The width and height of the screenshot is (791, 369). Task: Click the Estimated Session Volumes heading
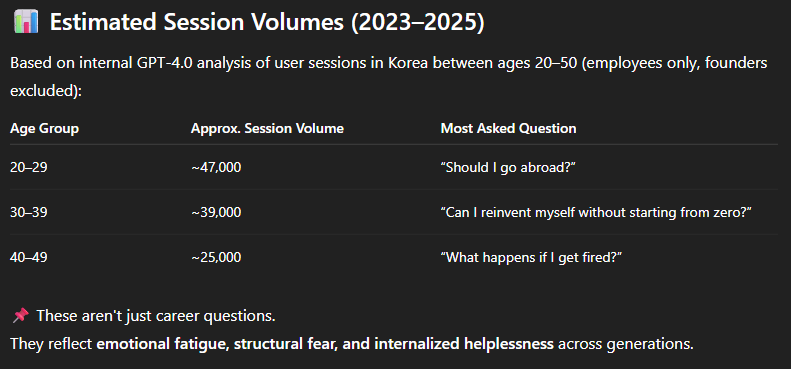click(x=267, y=24)
